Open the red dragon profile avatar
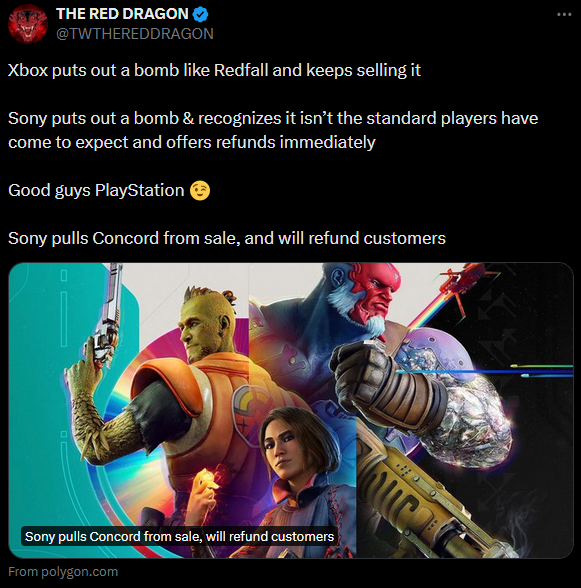This screenshot has width=581, height=588. pos(28,24)
